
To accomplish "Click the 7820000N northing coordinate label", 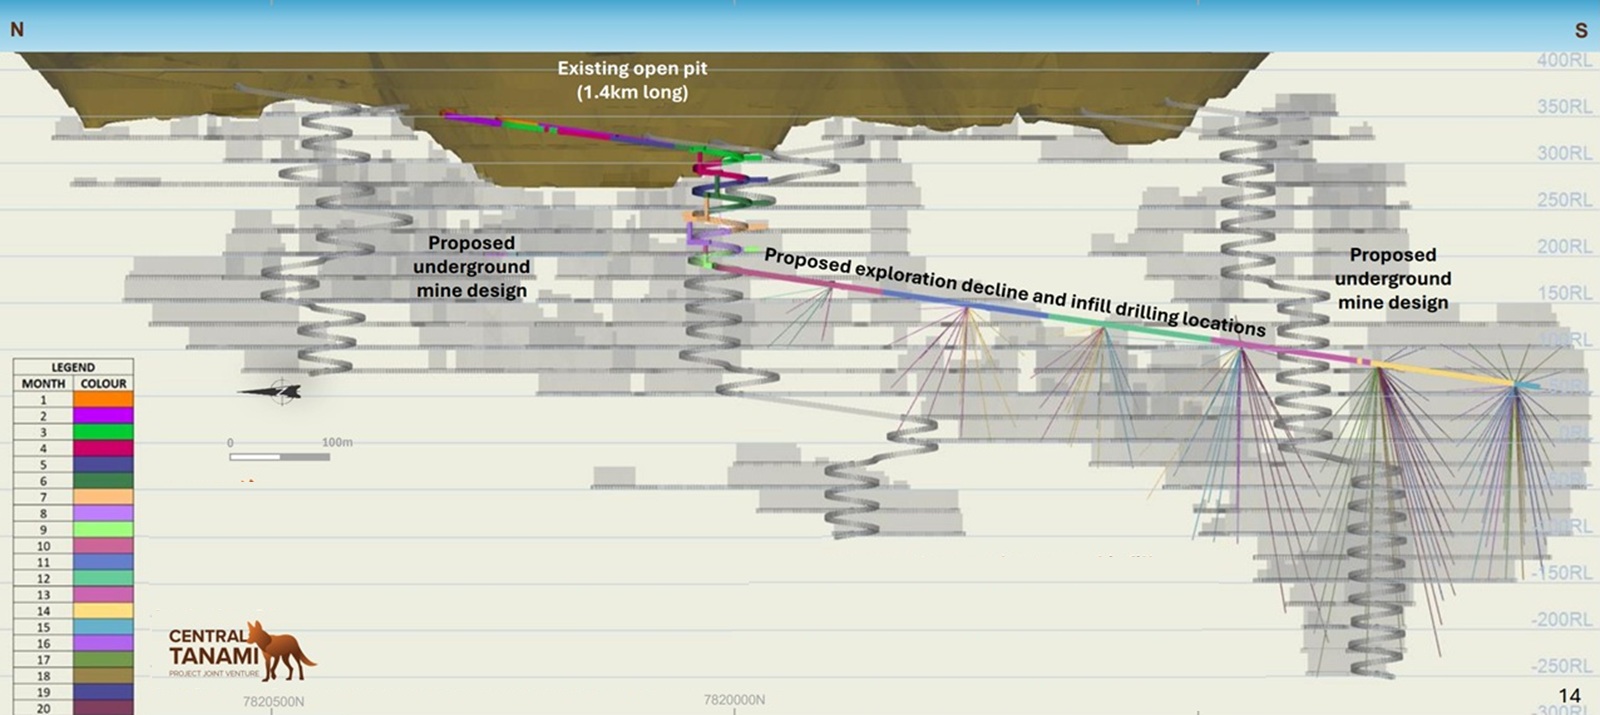I will click(734, 700).
